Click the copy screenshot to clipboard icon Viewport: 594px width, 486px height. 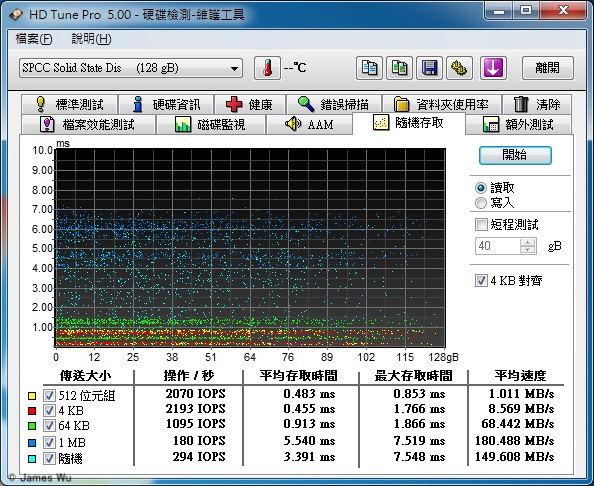[399, 68]
